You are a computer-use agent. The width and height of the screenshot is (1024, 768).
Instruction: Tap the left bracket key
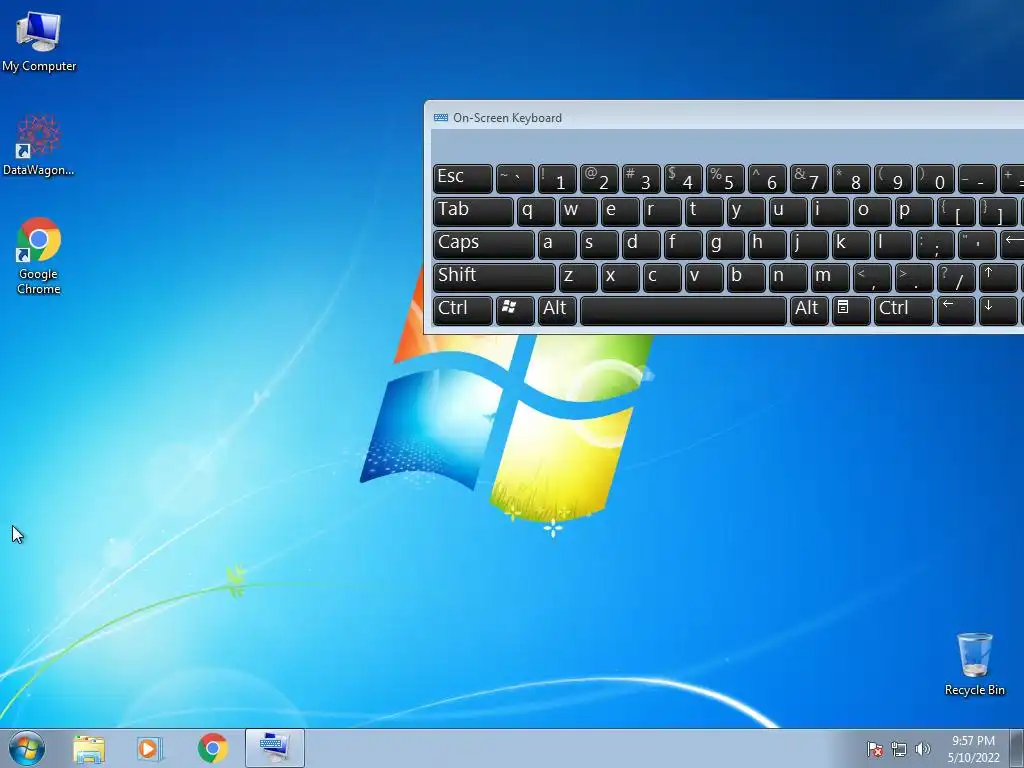(x=955, y=212)
